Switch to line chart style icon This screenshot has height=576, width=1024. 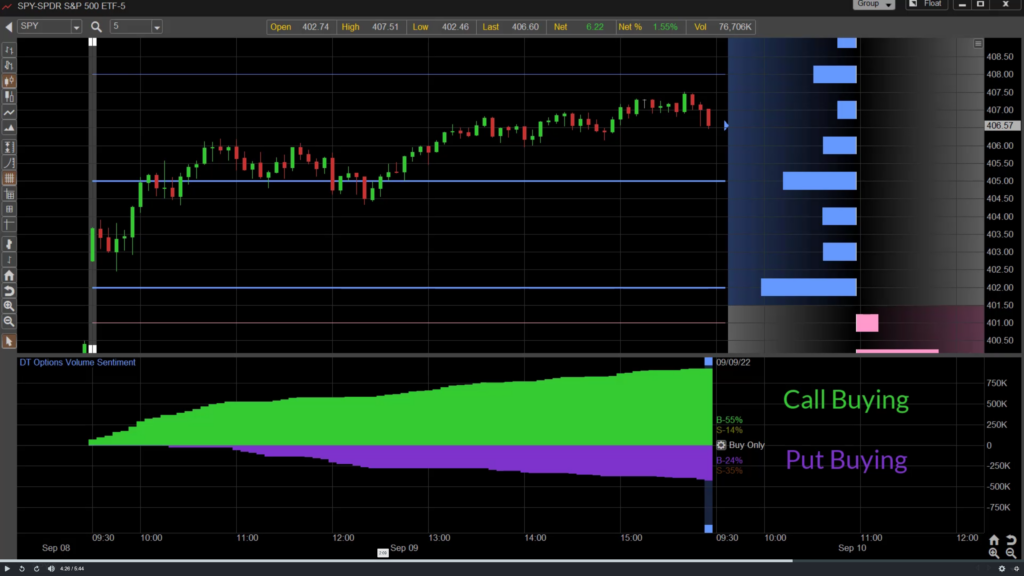(9, 112)
